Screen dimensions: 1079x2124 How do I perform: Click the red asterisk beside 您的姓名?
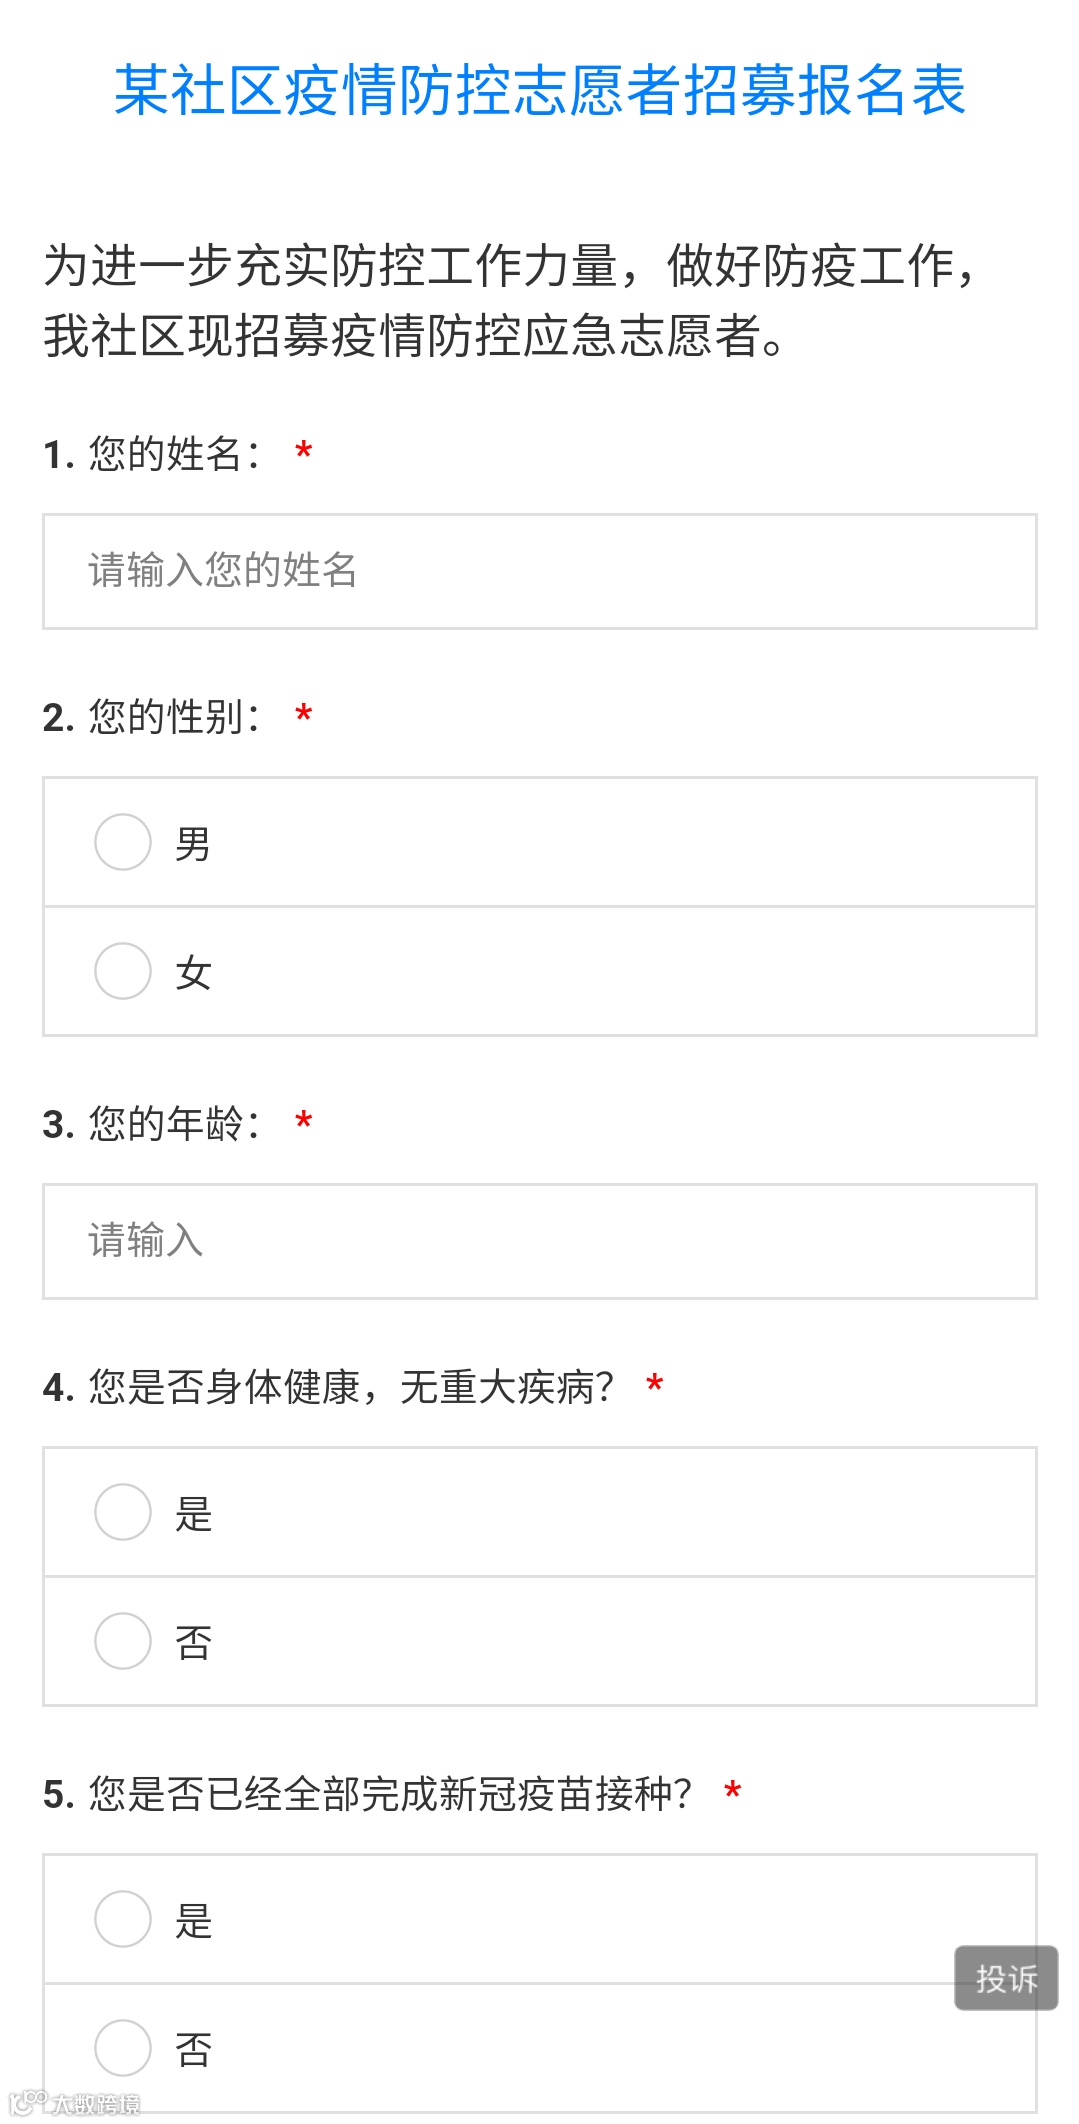point(304,452)
